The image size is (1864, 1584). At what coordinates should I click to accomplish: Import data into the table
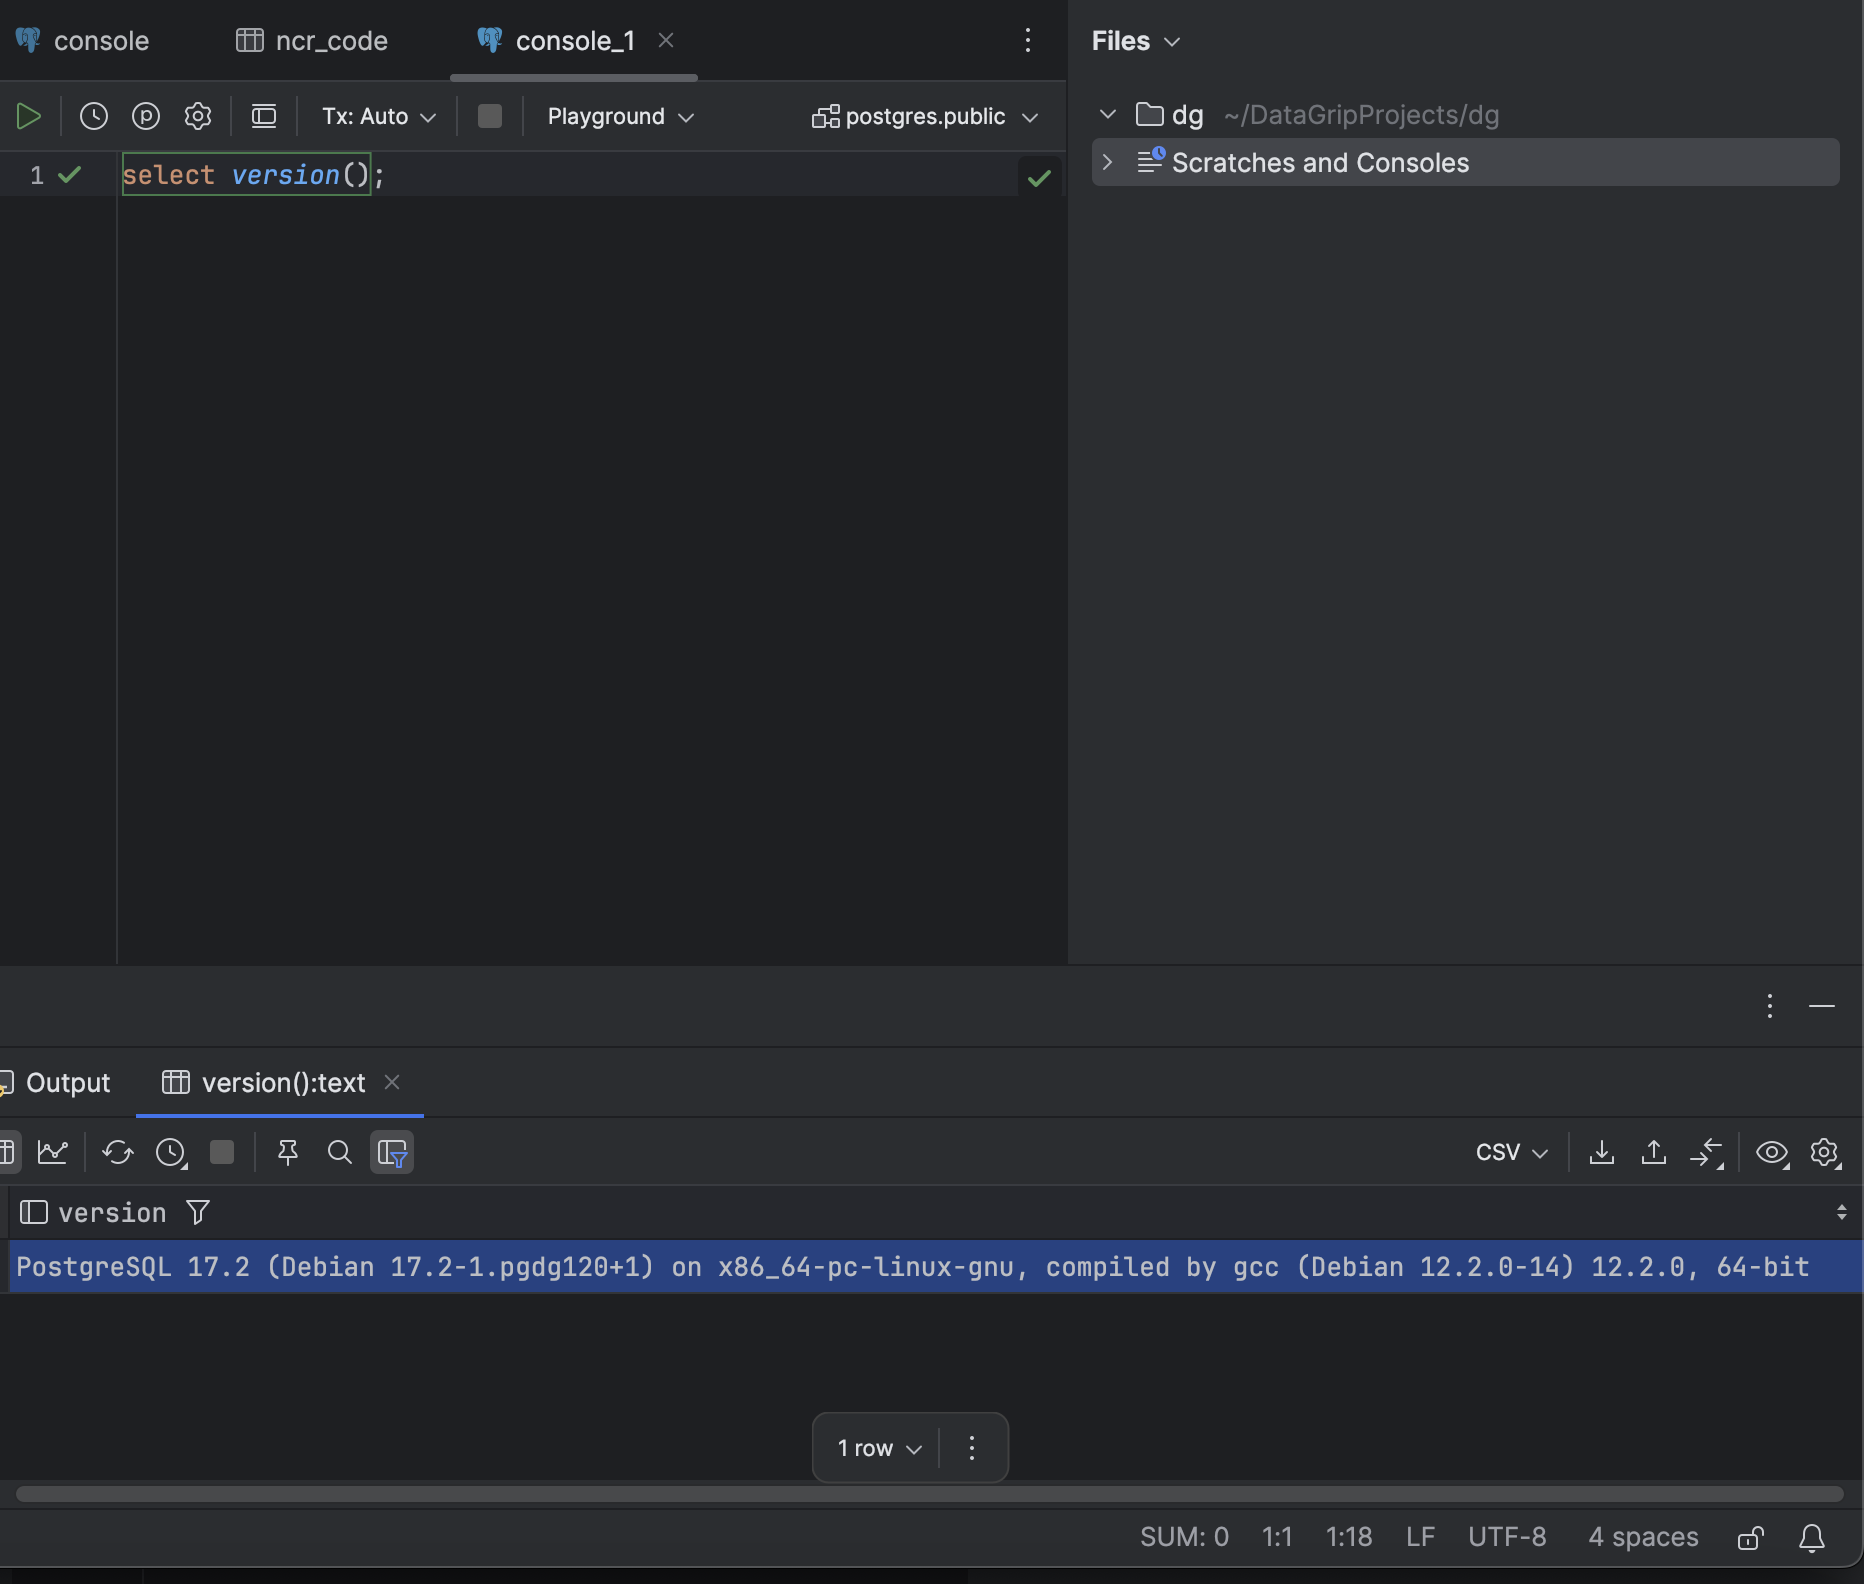1653,1152
